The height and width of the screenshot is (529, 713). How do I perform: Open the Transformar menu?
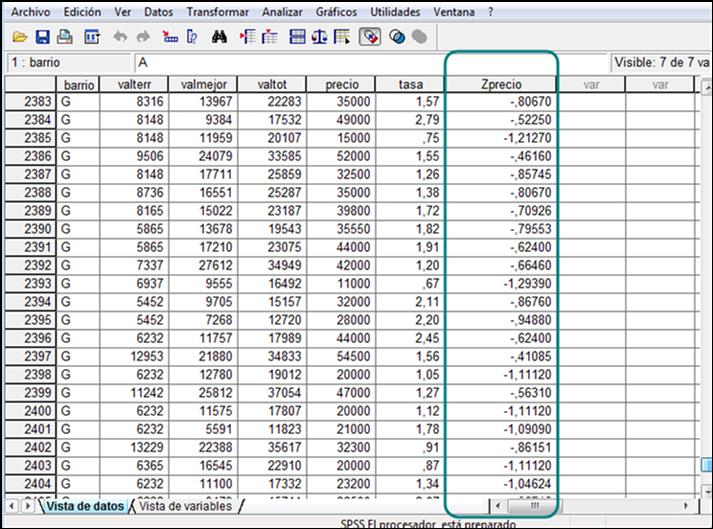tap(218, 12)
